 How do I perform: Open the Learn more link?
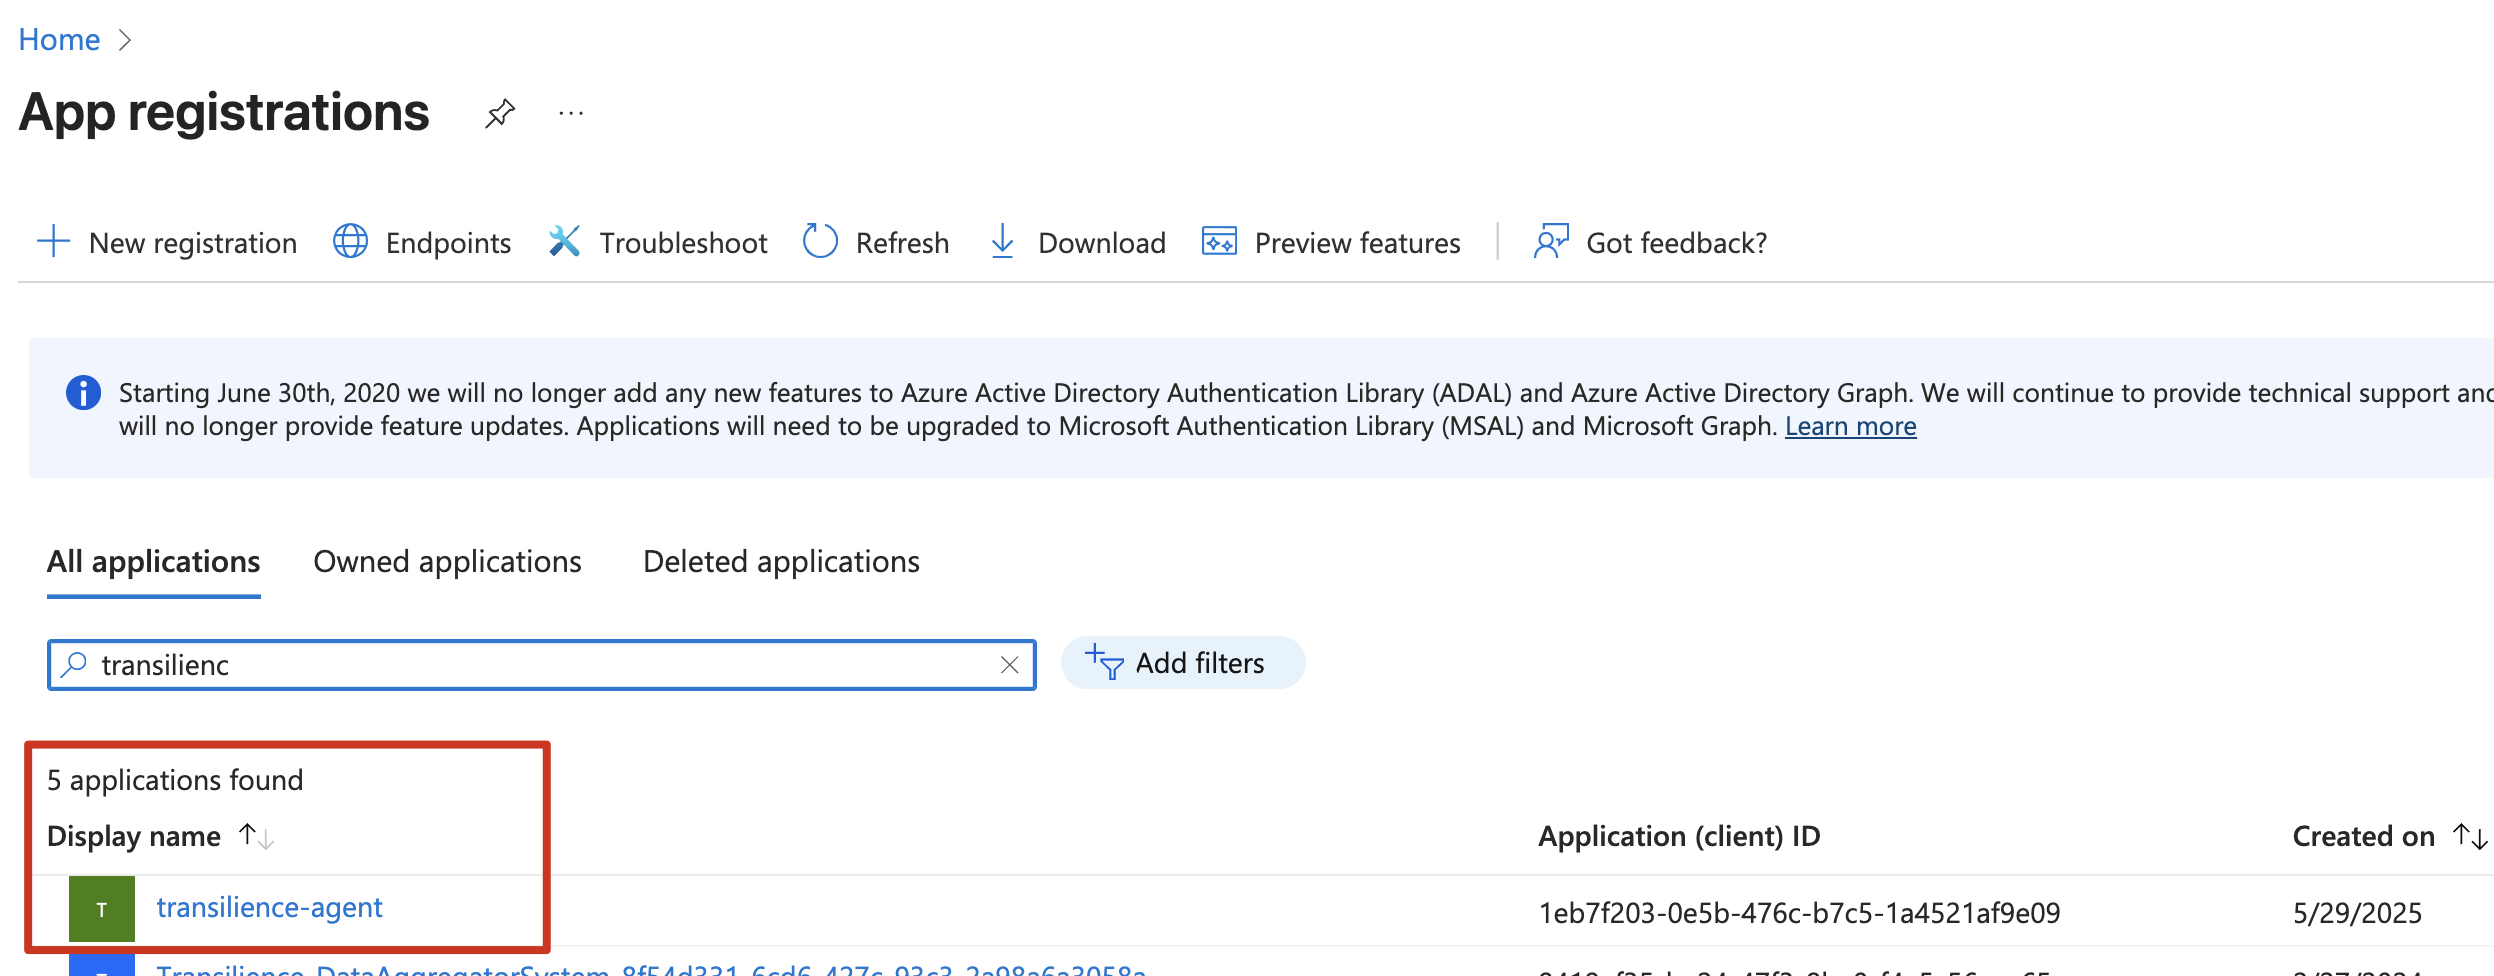tap(1850, 427)
